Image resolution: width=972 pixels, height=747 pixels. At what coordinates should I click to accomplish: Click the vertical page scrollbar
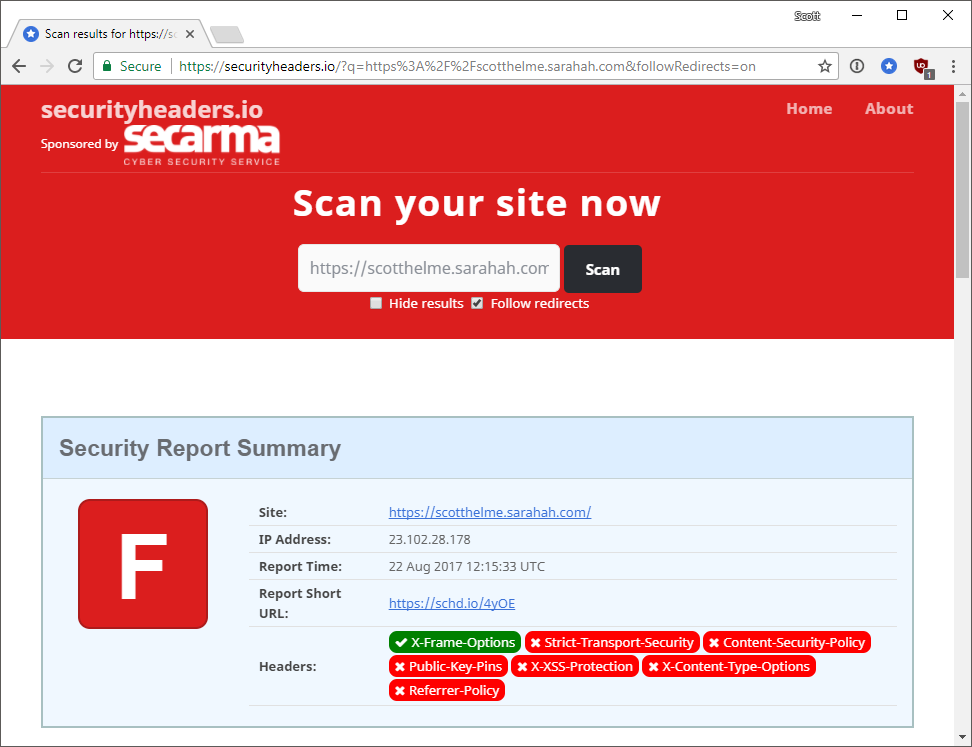(962, 190)
